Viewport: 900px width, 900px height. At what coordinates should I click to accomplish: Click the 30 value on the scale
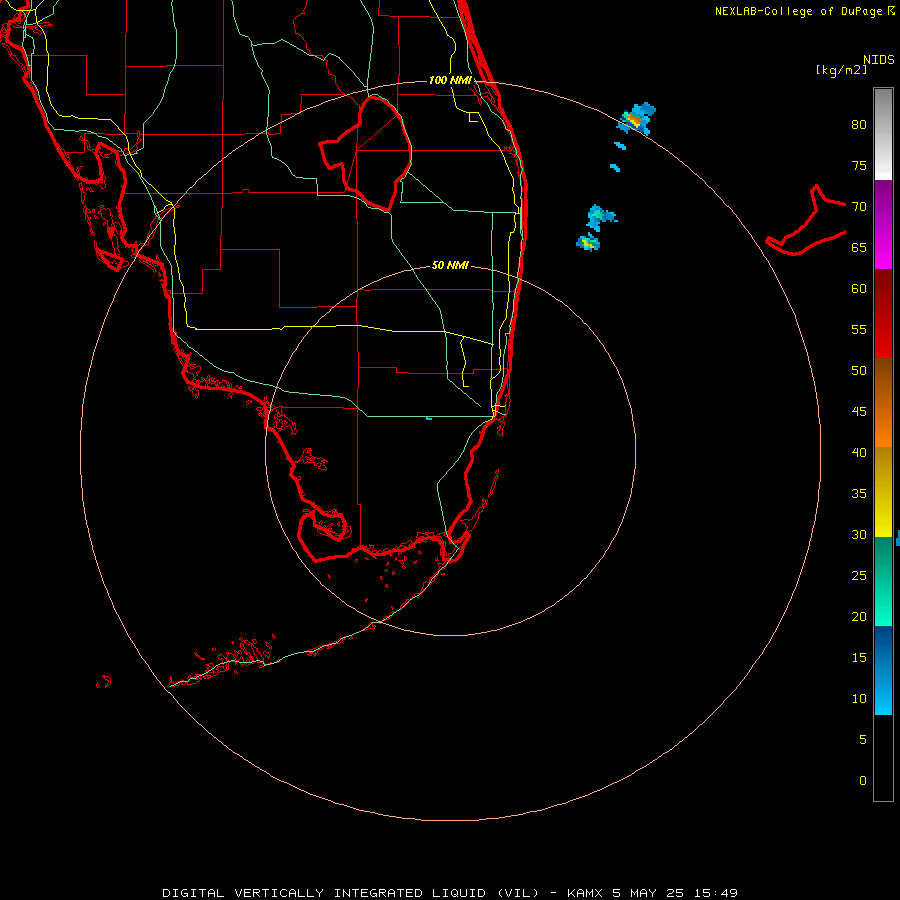click(x=859, y=534)
